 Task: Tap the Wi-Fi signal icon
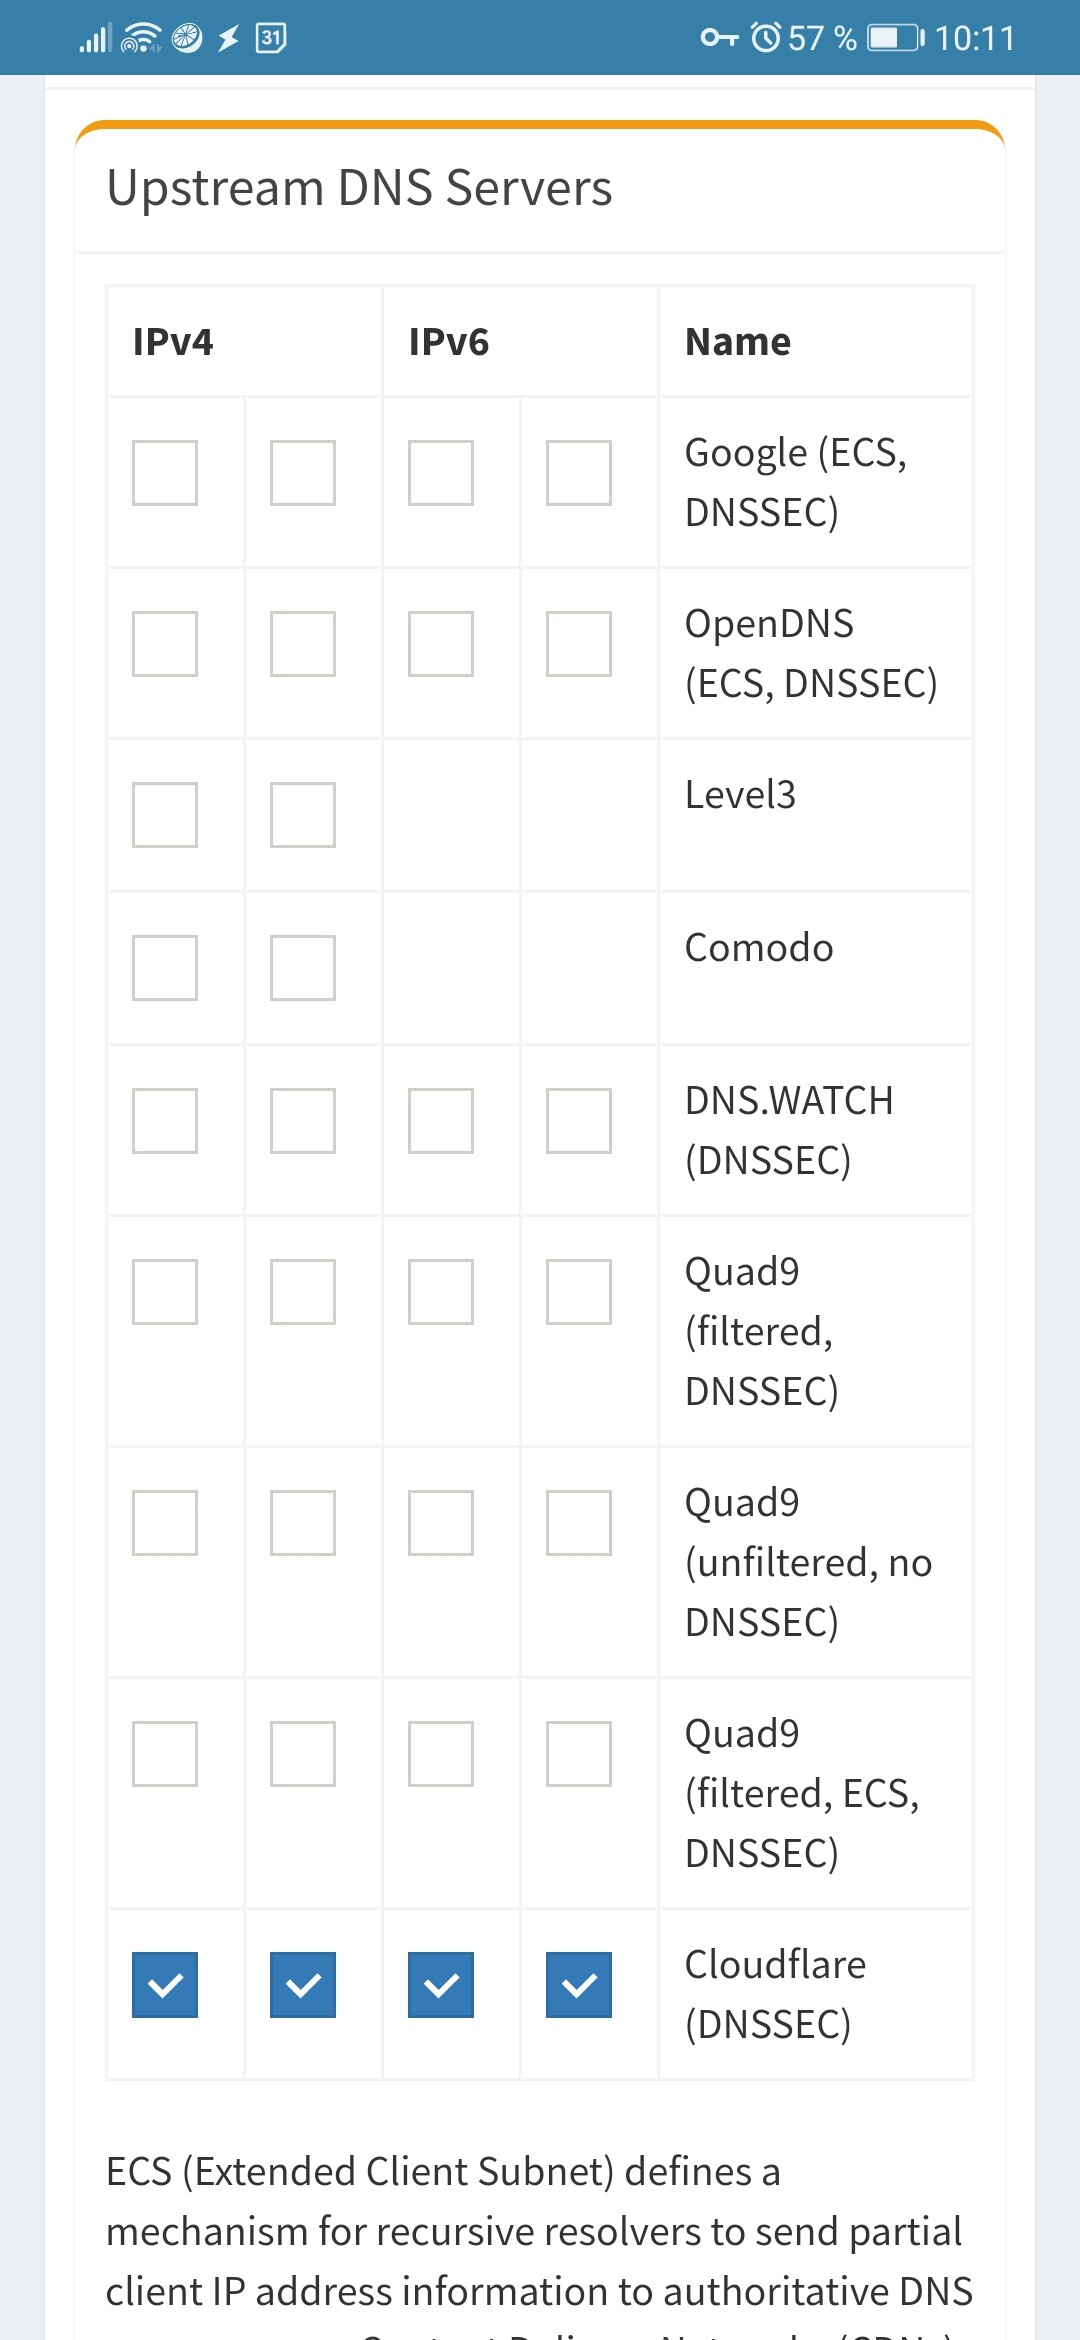(x=141, y=38)
